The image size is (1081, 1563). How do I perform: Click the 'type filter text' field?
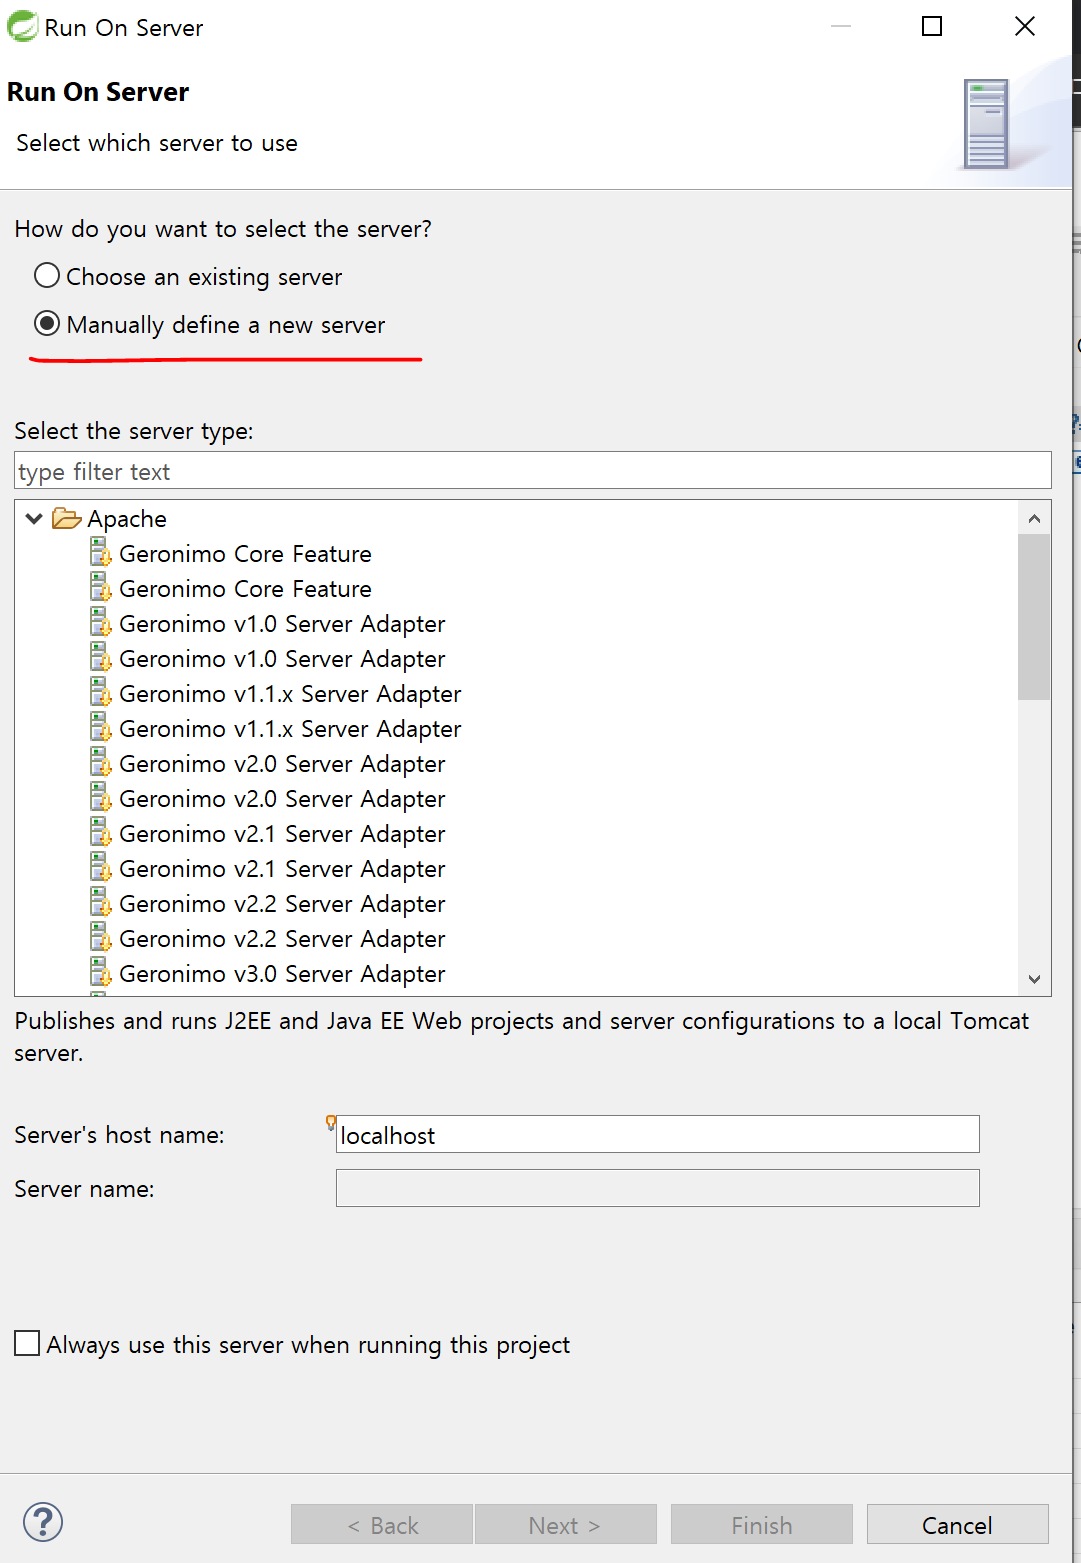pos(532,471)
